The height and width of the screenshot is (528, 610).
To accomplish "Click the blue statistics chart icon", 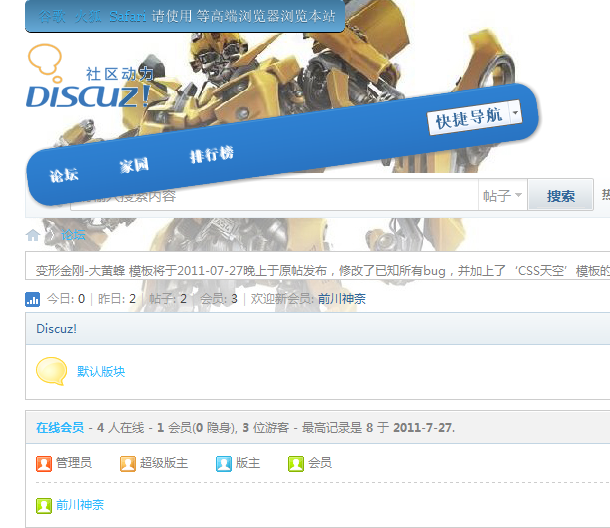I will (32, 299).
